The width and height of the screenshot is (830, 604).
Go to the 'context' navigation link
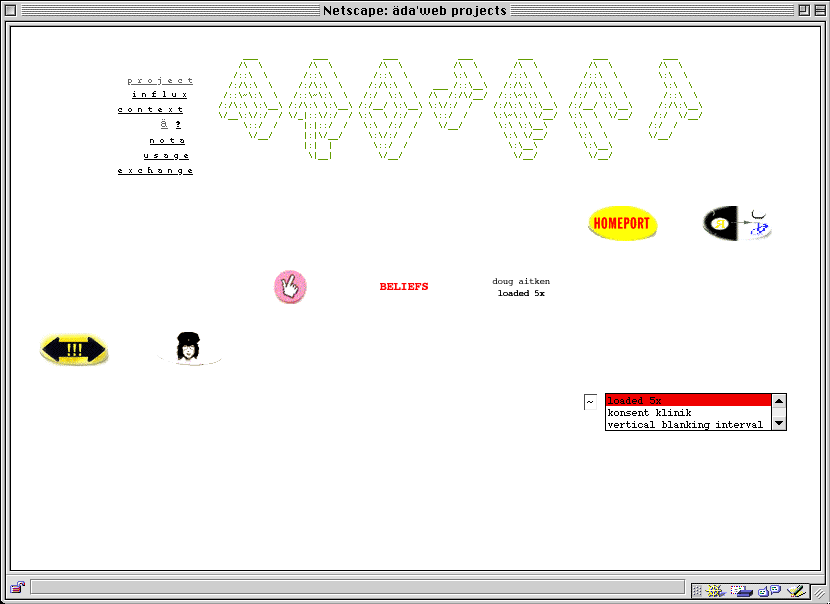click(151, 110)
